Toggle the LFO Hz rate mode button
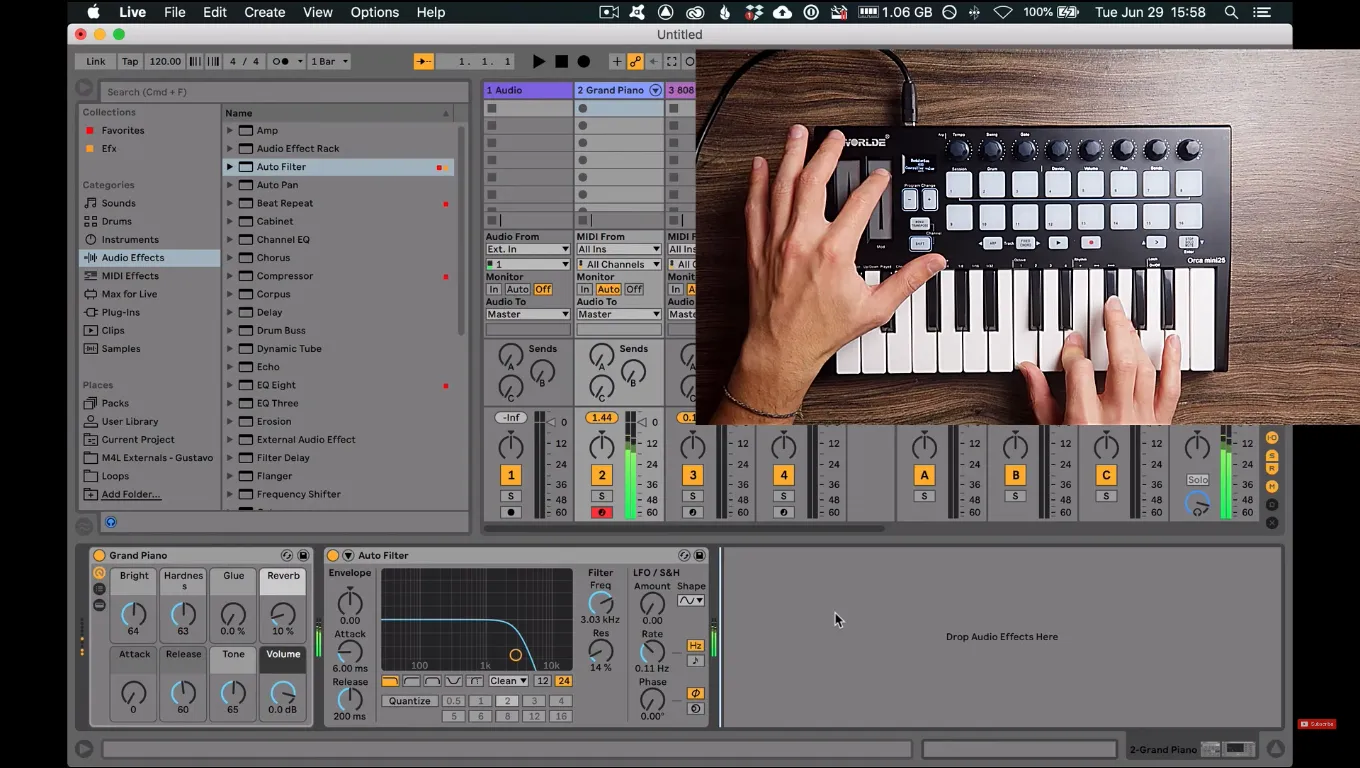The width and height of the screenshot is (1360, 768). click(695, 645)
